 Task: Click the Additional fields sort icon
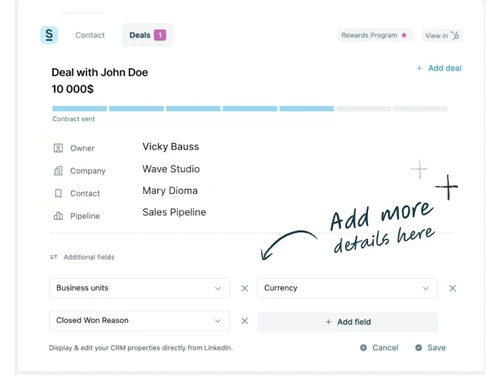tap(54, 257)
